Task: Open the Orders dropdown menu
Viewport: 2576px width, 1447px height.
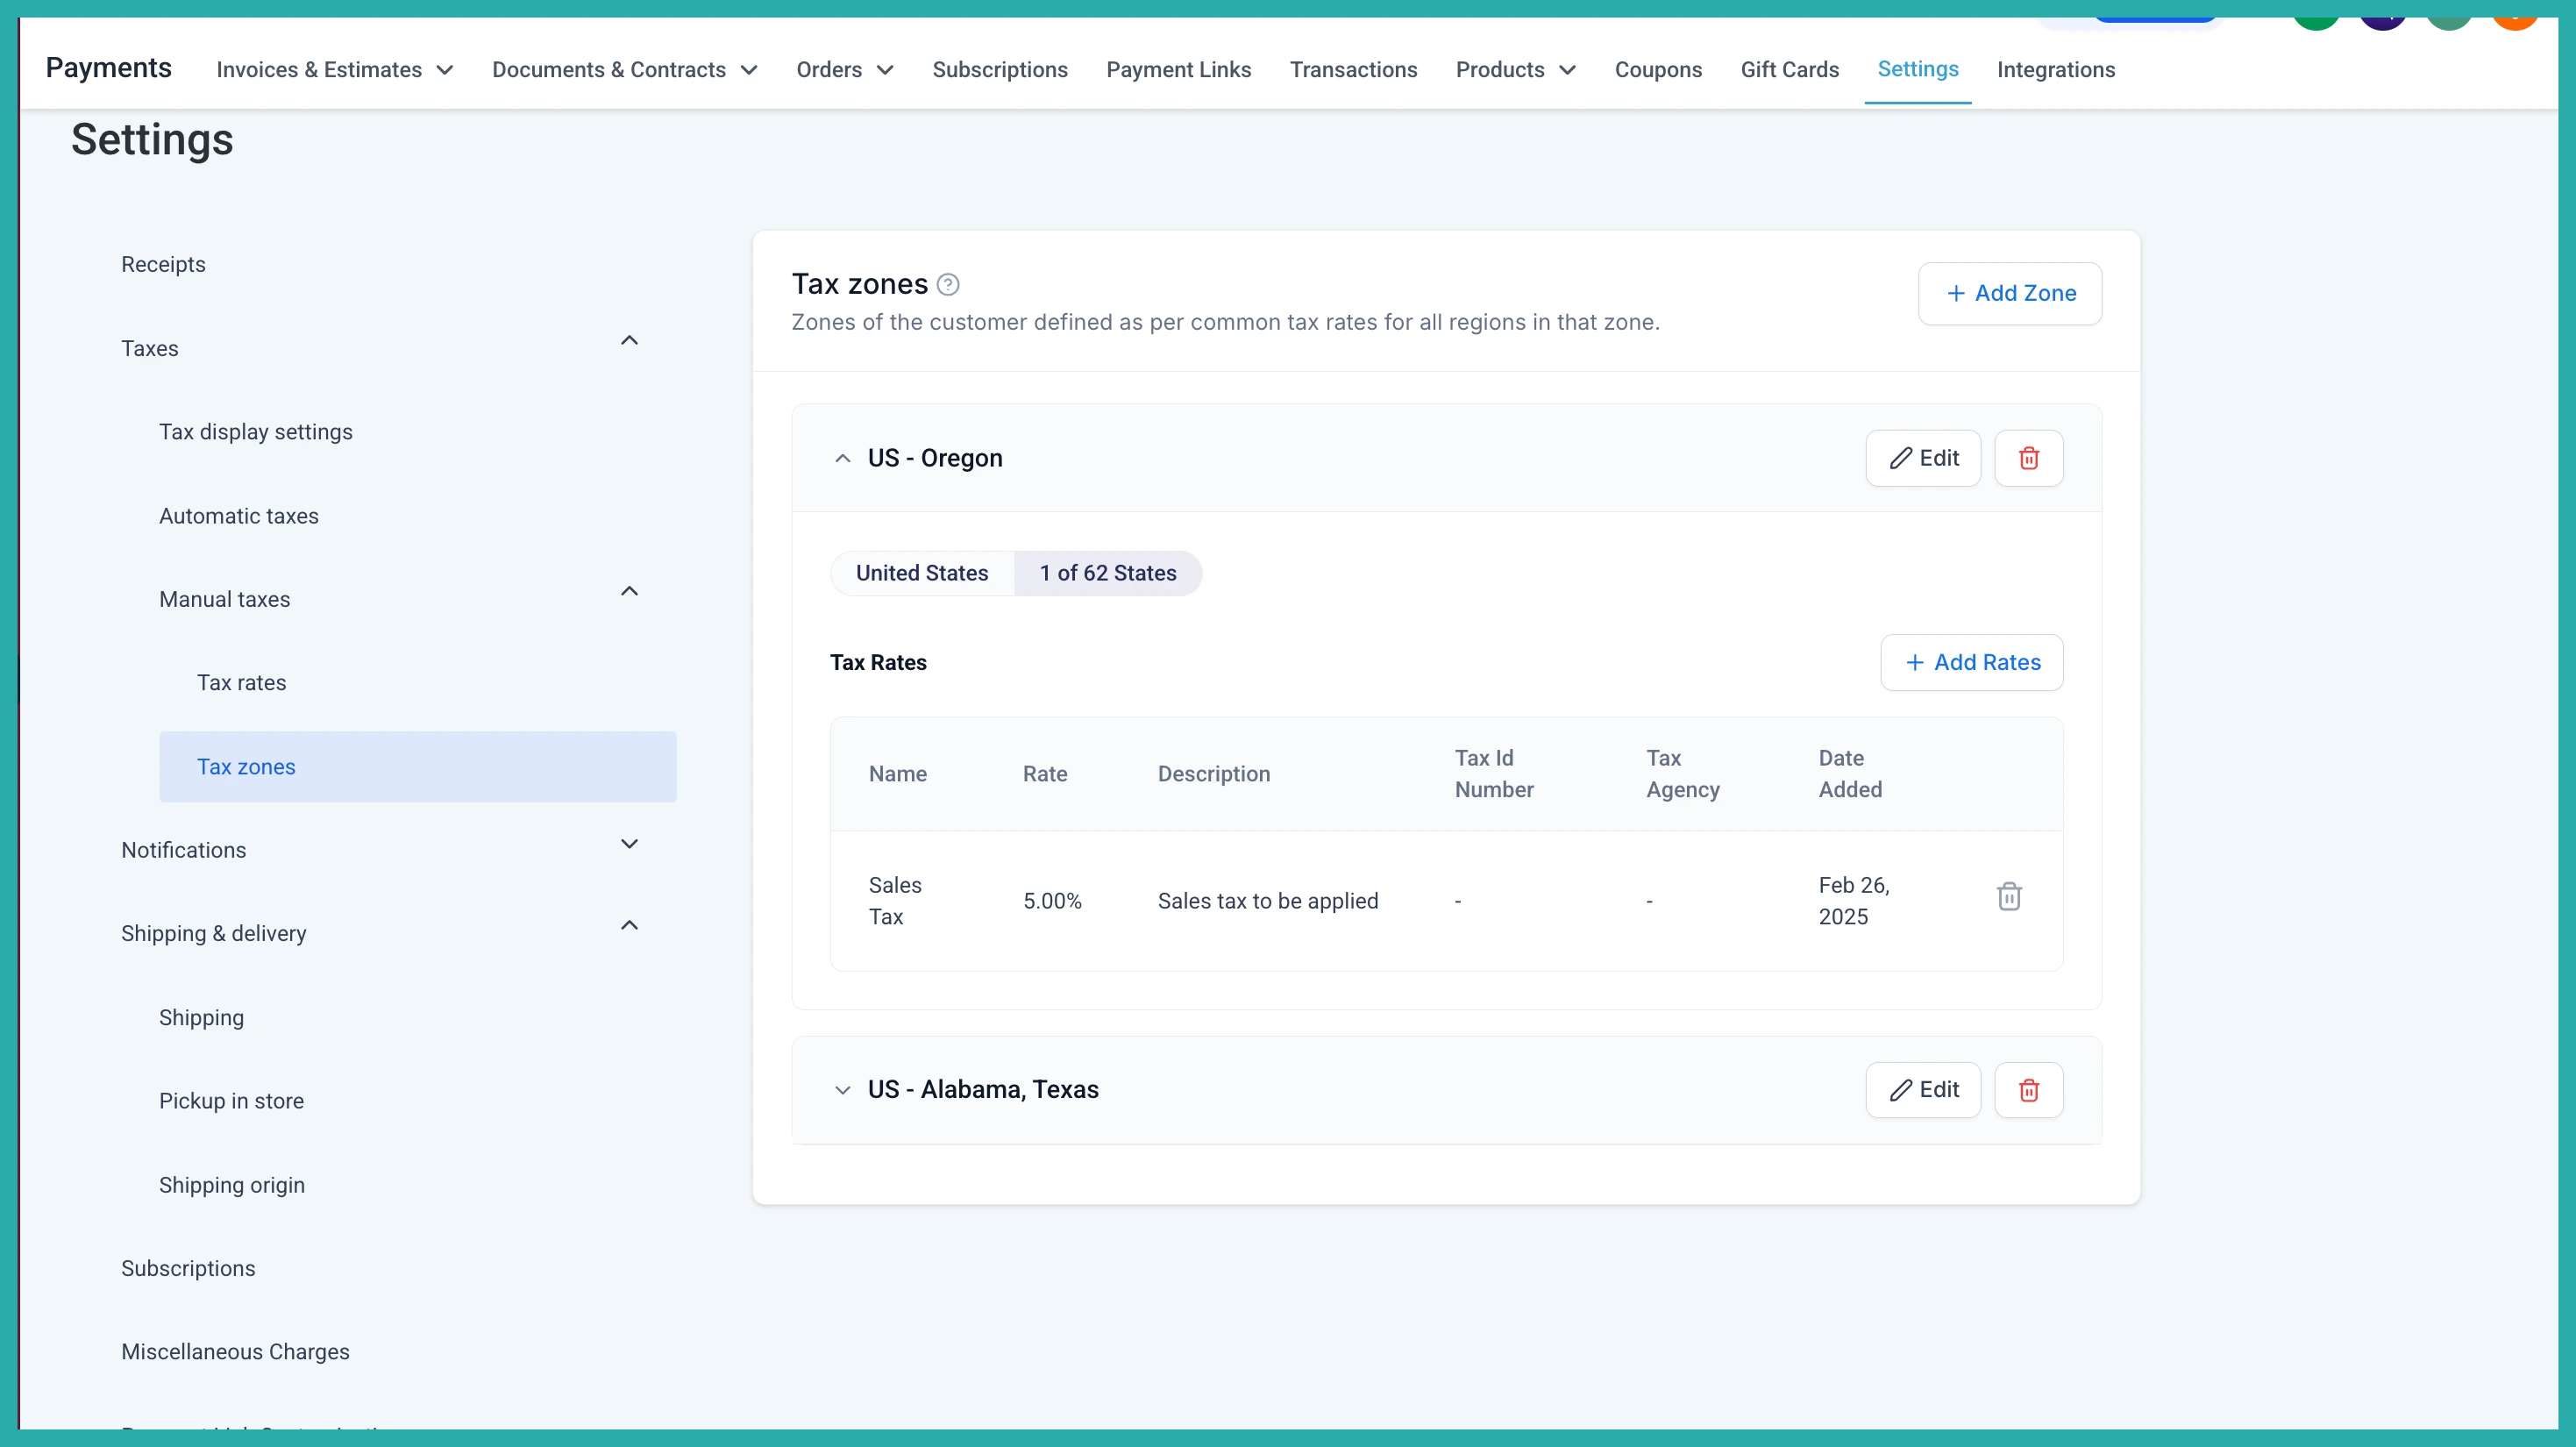Action: pyautogui.click(x=845, y=70)
